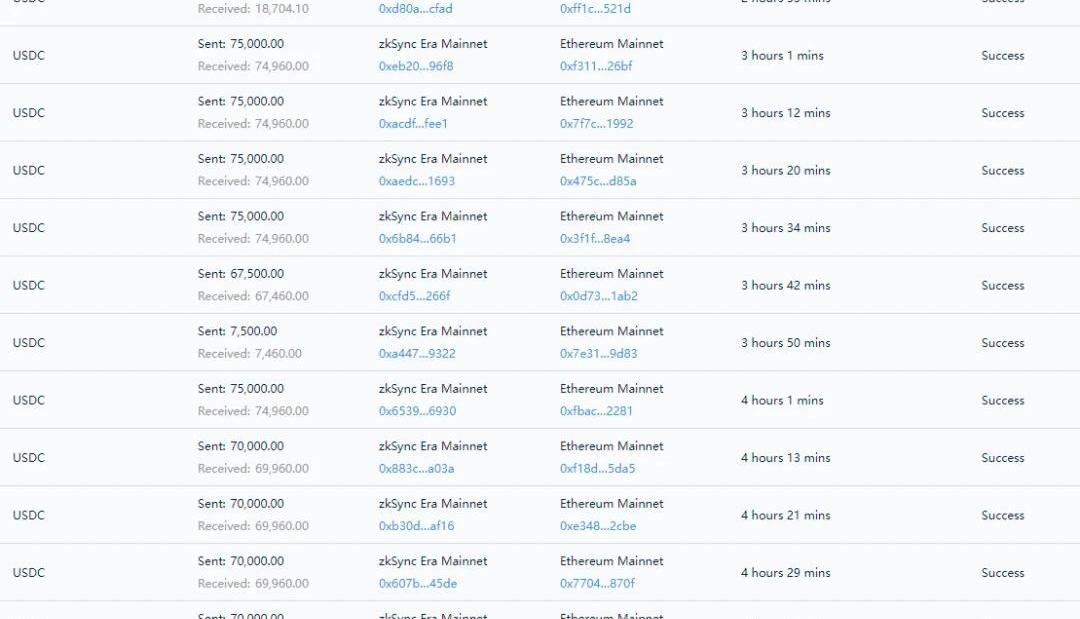This screenshot has height=619, width=1080.
Task: Follow the 0xfbac...2281 destination link
Action: 596,411
